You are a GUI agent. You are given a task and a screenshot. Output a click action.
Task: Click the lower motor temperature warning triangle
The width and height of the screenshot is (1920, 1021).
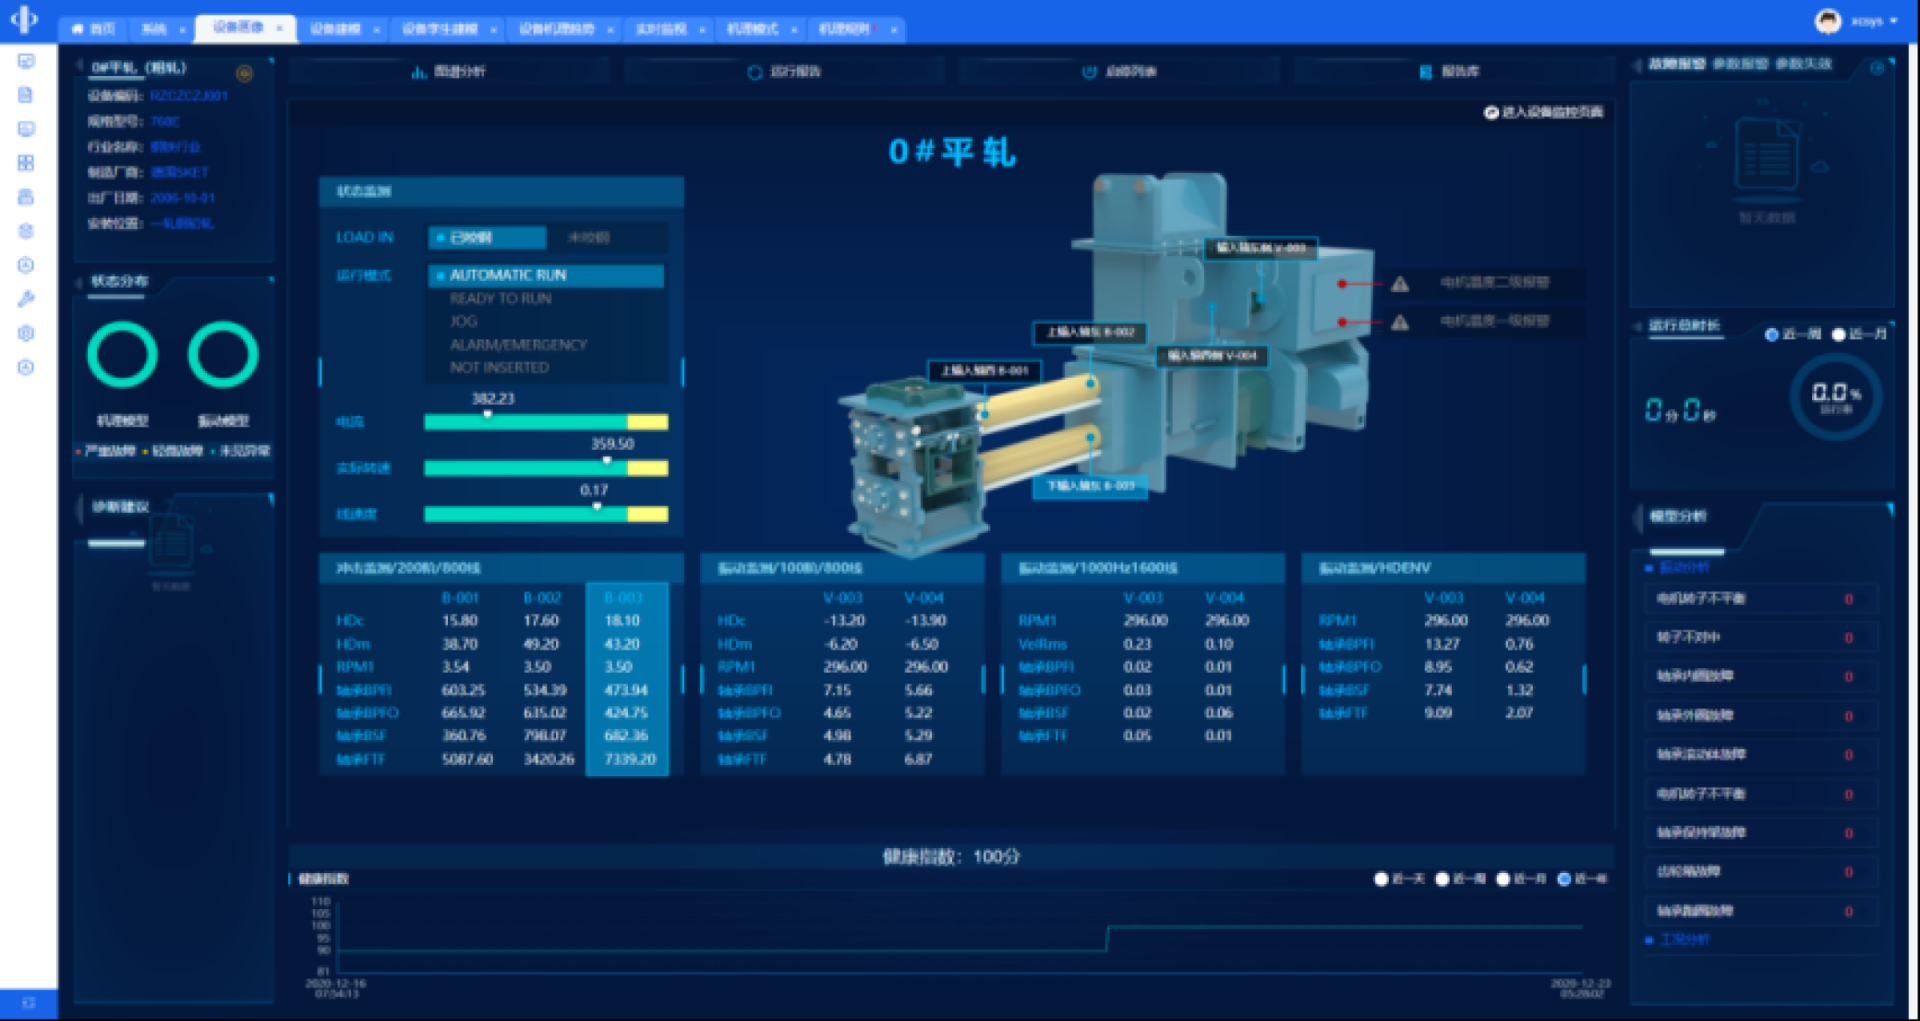click(x=1400, y=322)
